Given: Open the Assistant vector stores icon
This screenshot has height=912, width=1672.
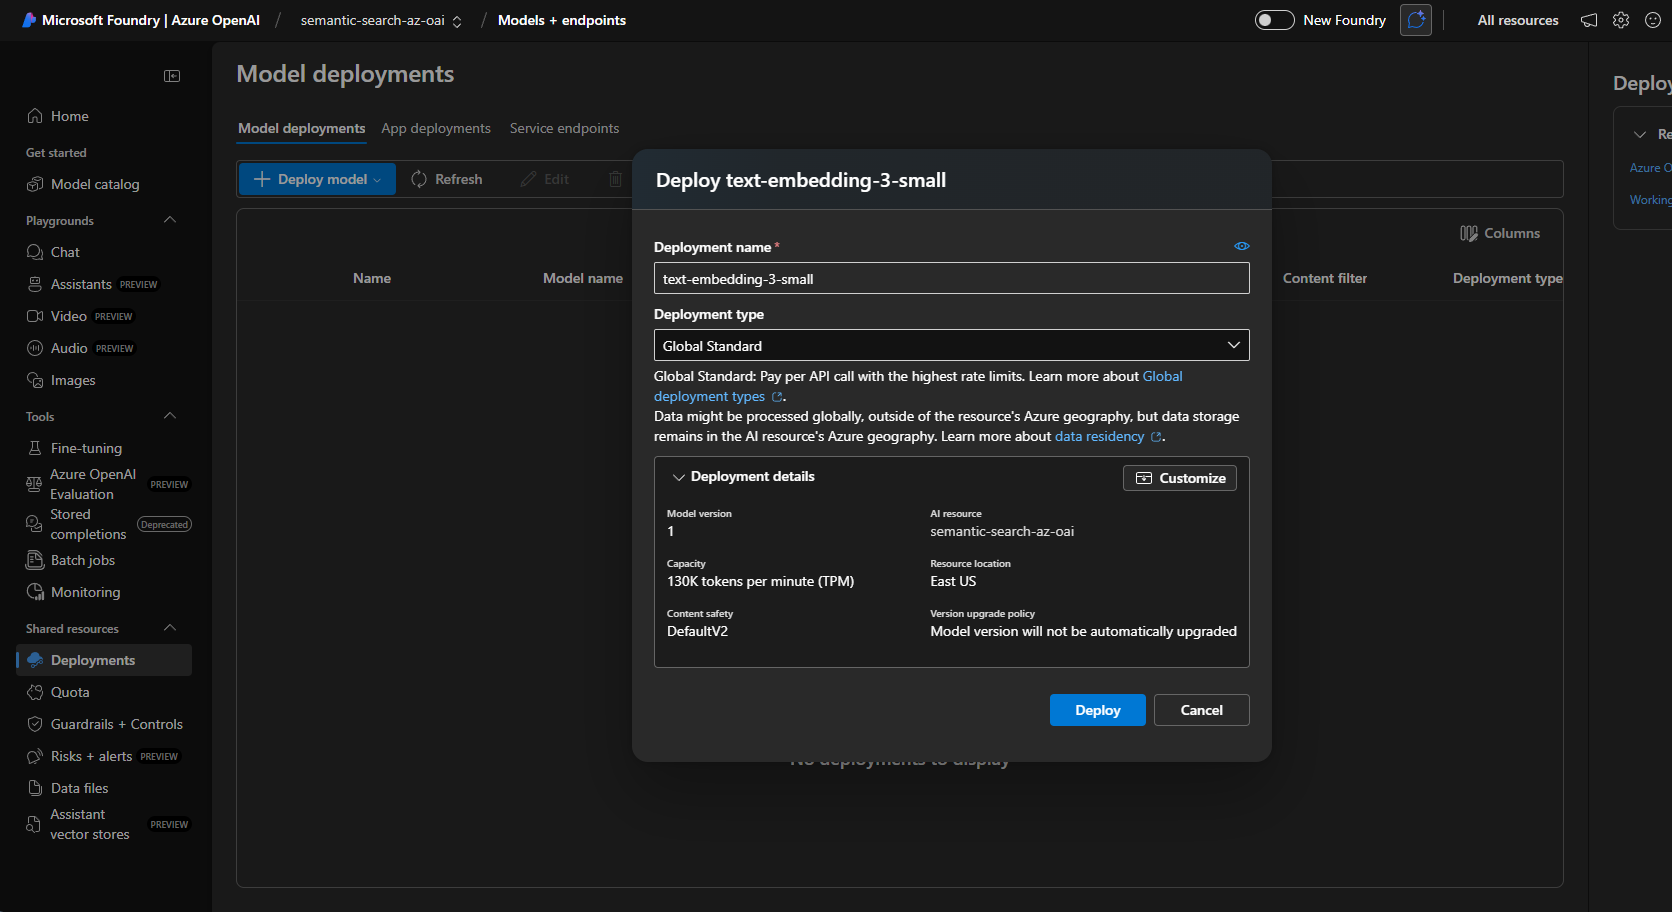Looking at the screenshot, I should click(x=34, y=824).
